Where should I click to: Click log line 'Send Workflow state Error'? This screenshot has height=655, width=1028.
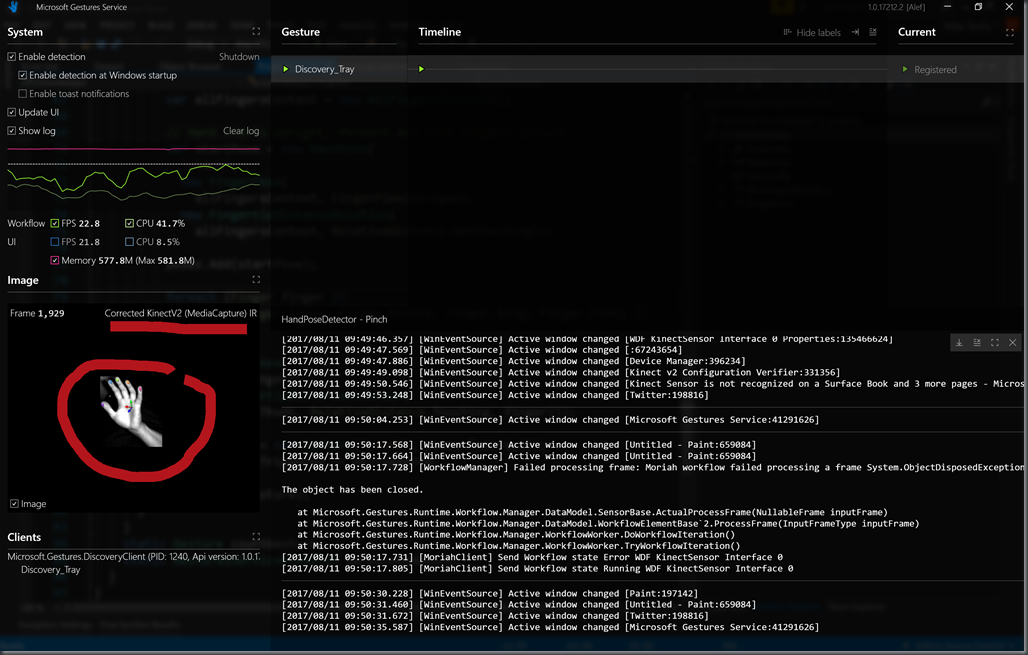pyautogui.click(x=532, y=557)
